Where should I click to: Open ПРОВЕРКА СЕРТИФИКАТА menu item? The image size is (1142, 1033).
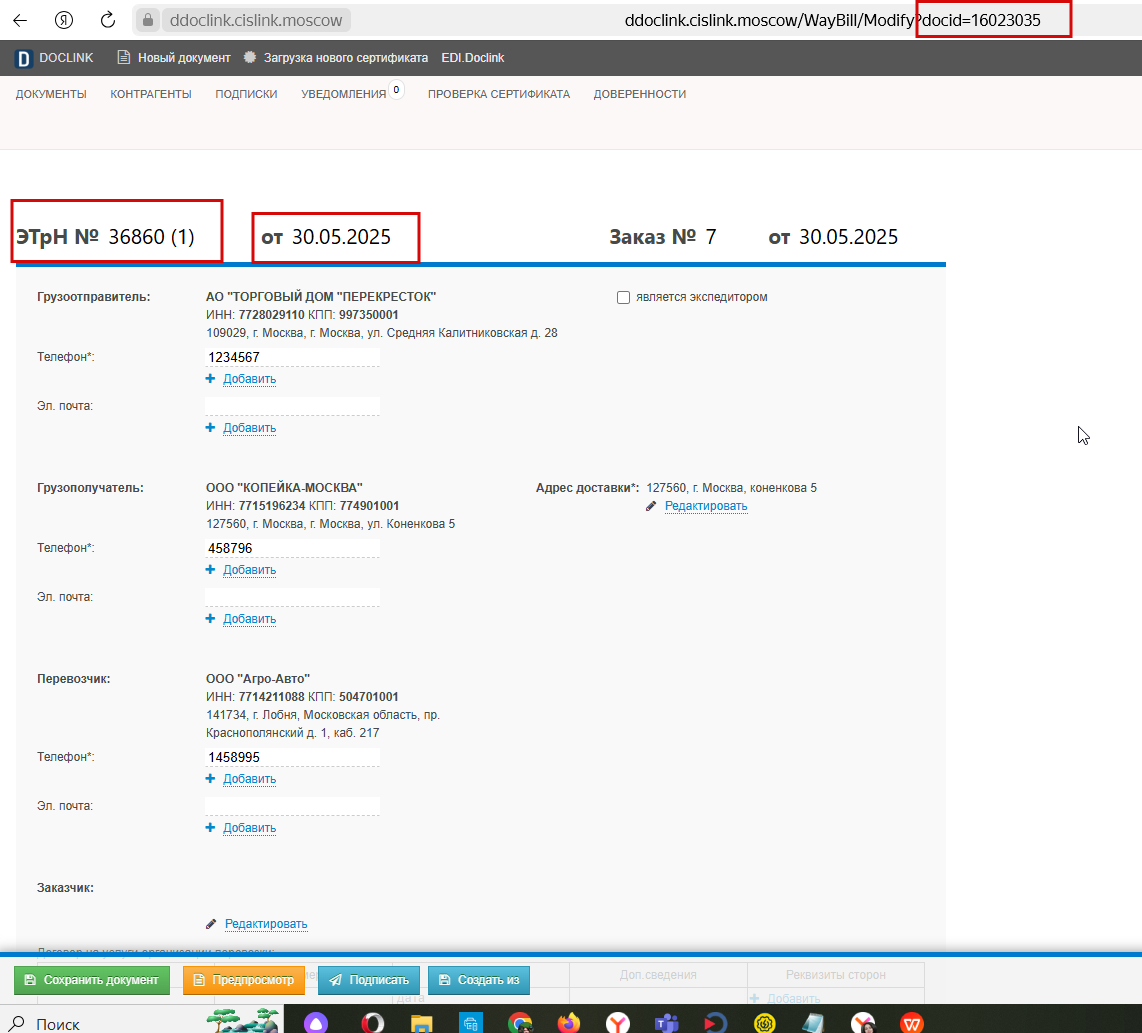[x=499, y=94]
